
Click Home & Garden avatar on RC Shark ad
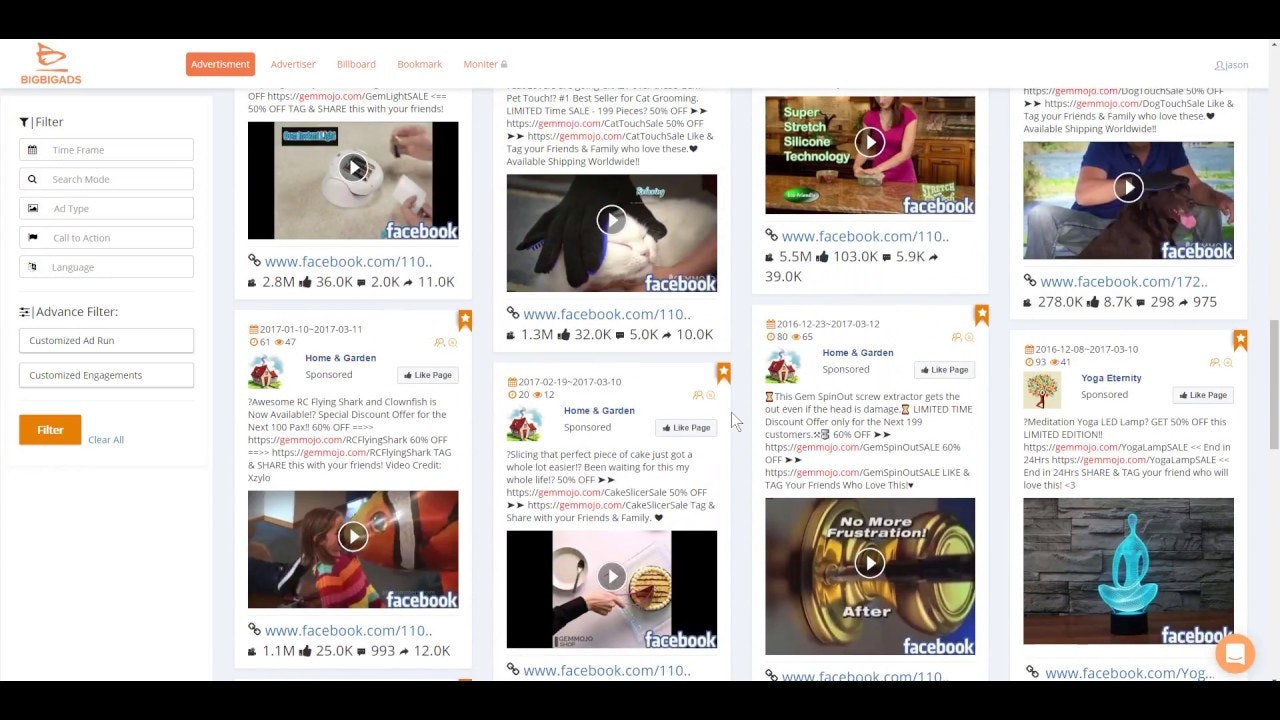point(265,372)
